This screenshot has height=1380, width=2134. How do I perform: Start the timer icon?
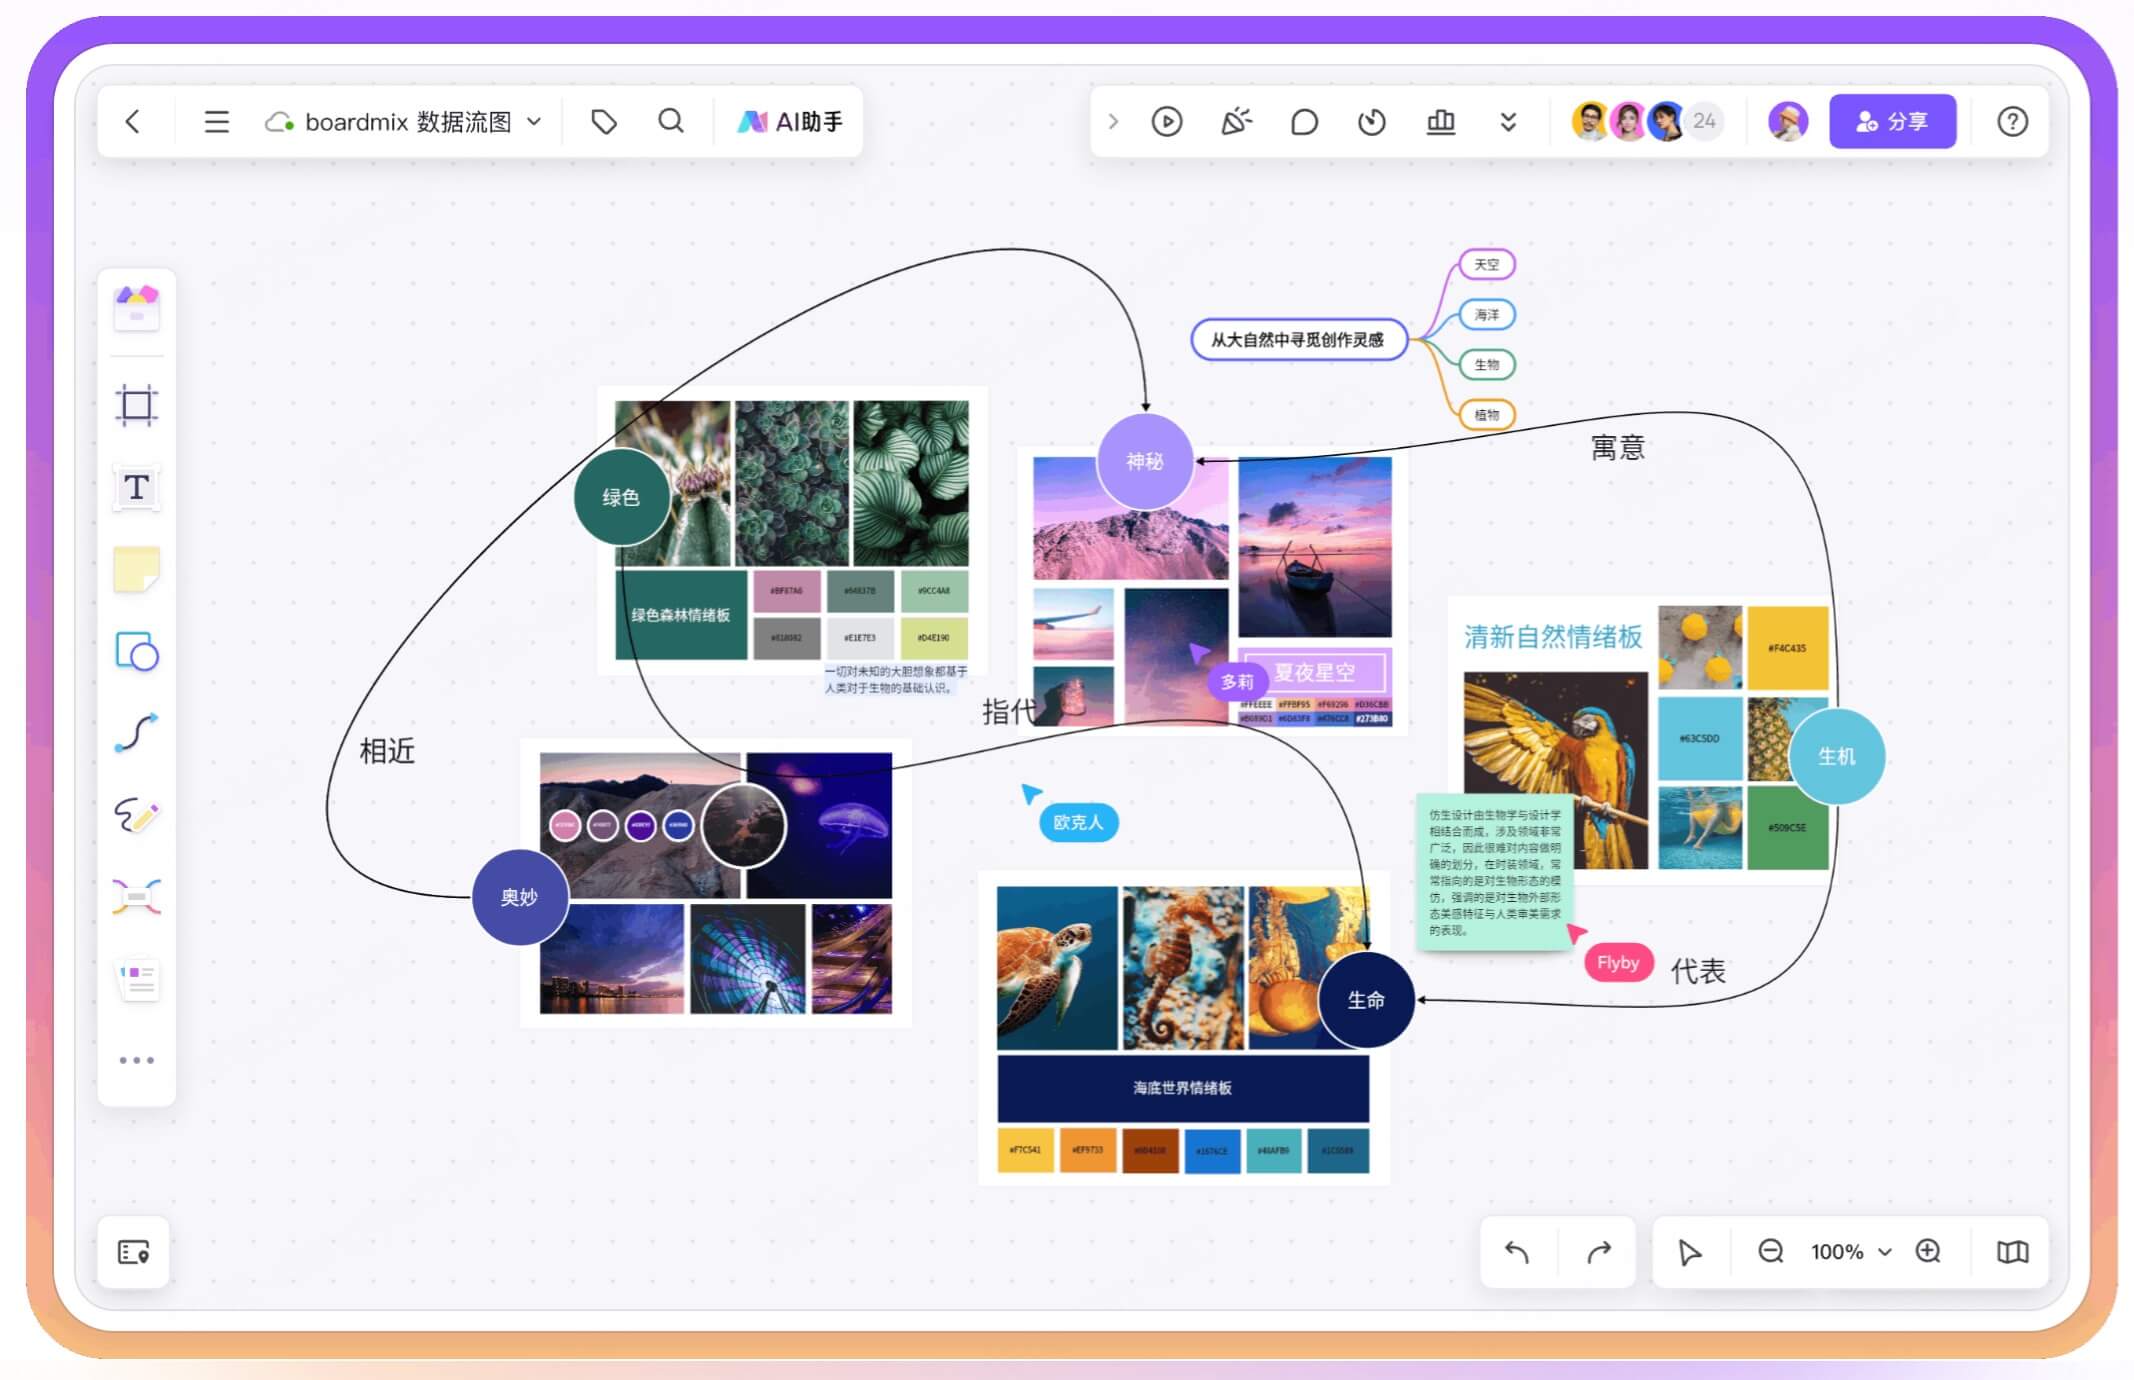[1372, 122]
